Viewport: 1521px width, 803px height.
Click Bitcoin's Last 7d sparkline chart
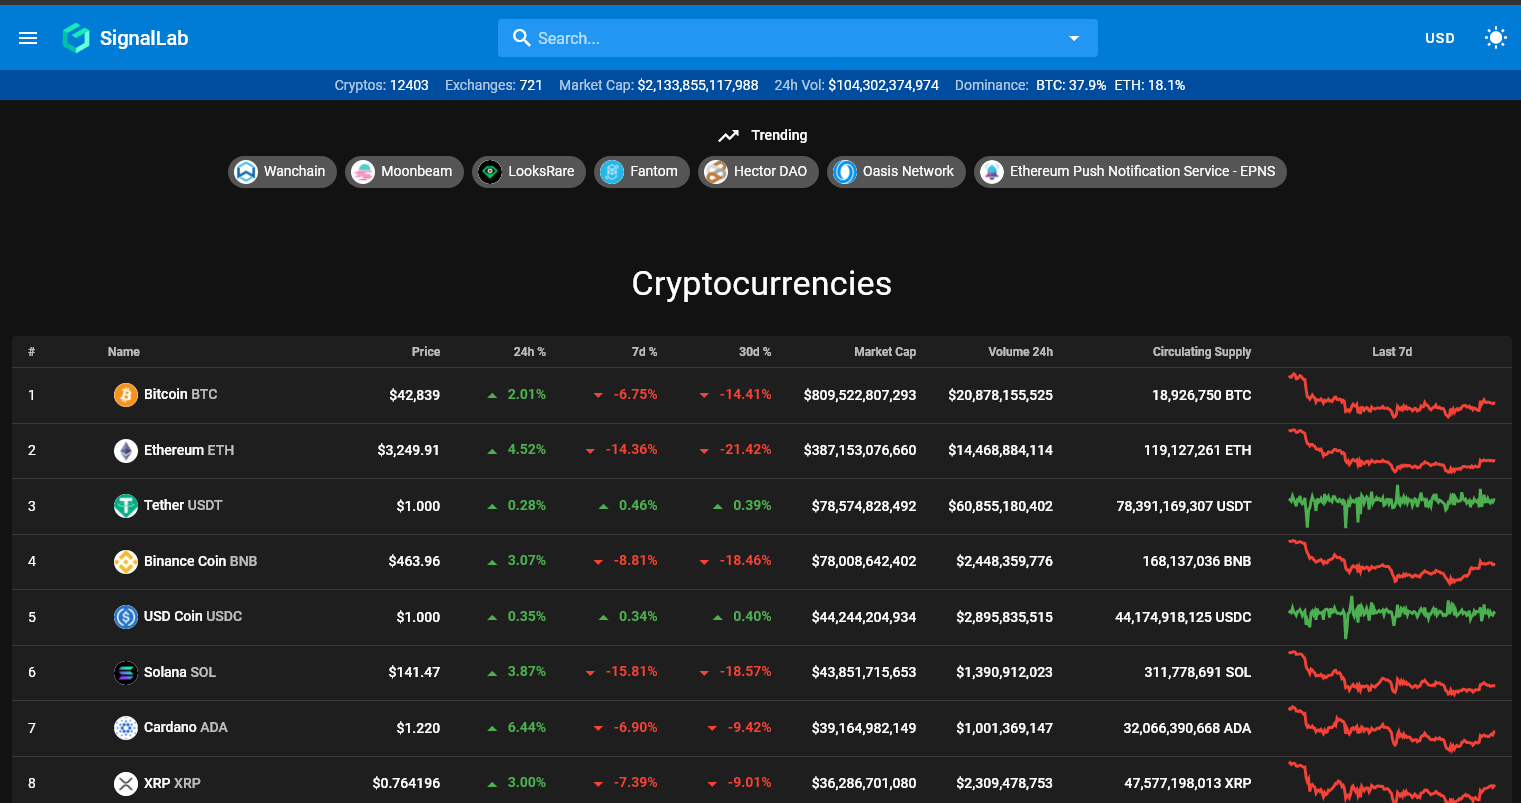pyautogui.click(x=1391, y=395)
